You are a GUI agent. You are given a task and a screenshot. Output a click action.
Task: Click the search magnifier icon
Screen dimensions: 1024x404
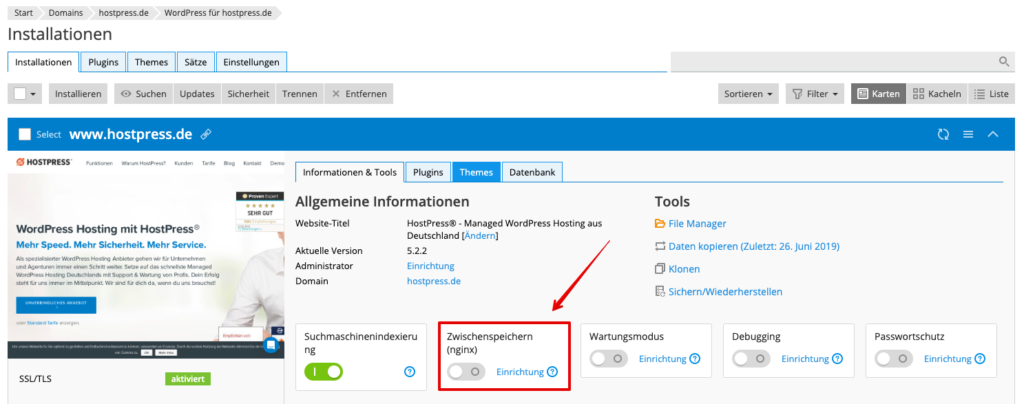point(1004,61)
